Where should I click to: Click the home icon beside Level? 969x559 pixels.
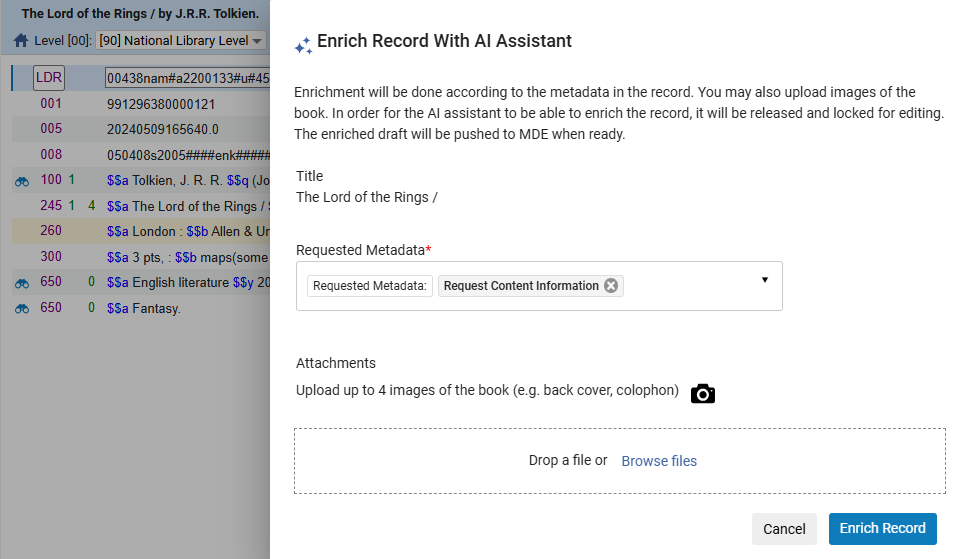21,41
